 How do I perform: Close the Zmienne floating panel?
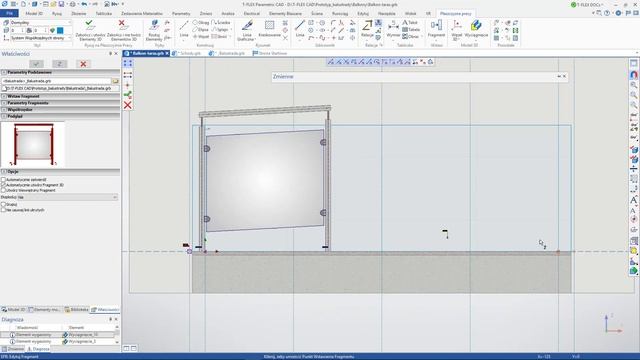pyautogui.click(x=564, y=76)
